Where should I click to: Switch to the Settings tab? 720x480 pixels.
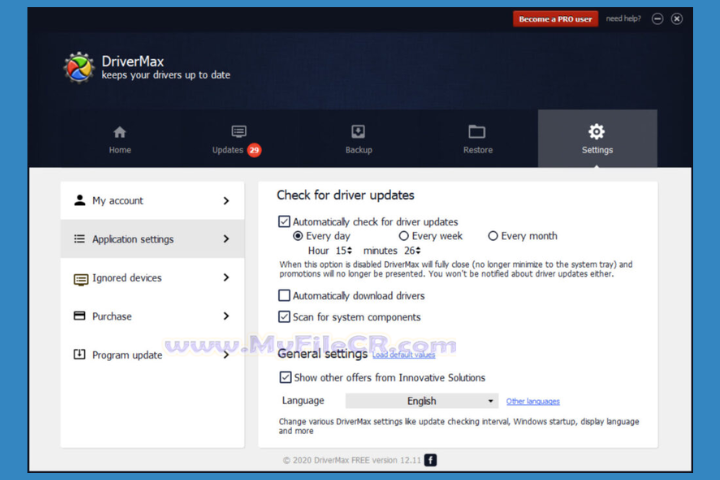coord(597,139)
